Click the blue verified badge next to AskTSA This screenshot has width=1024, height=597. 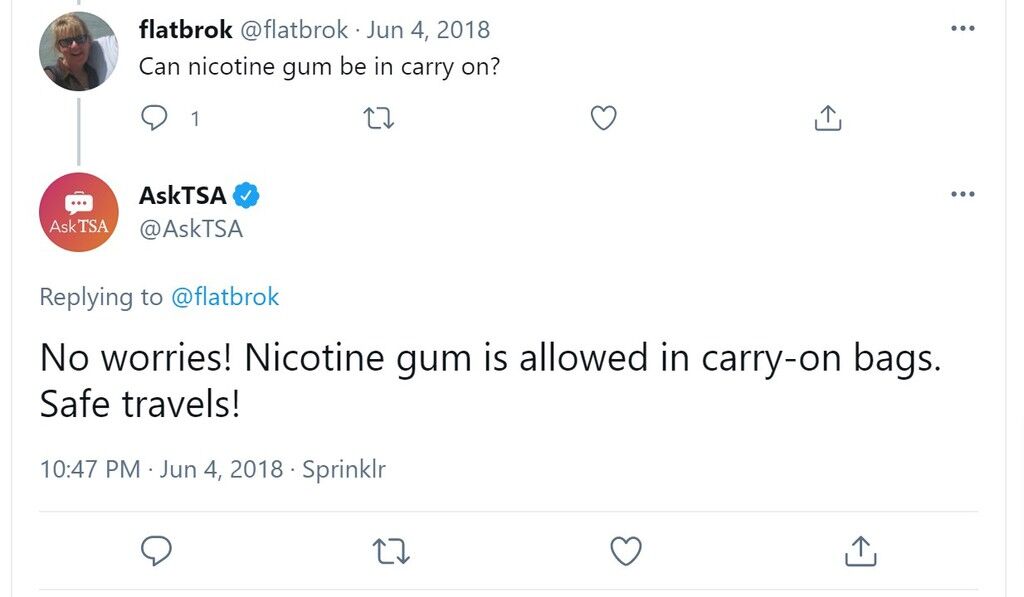(x=246, y=195)
